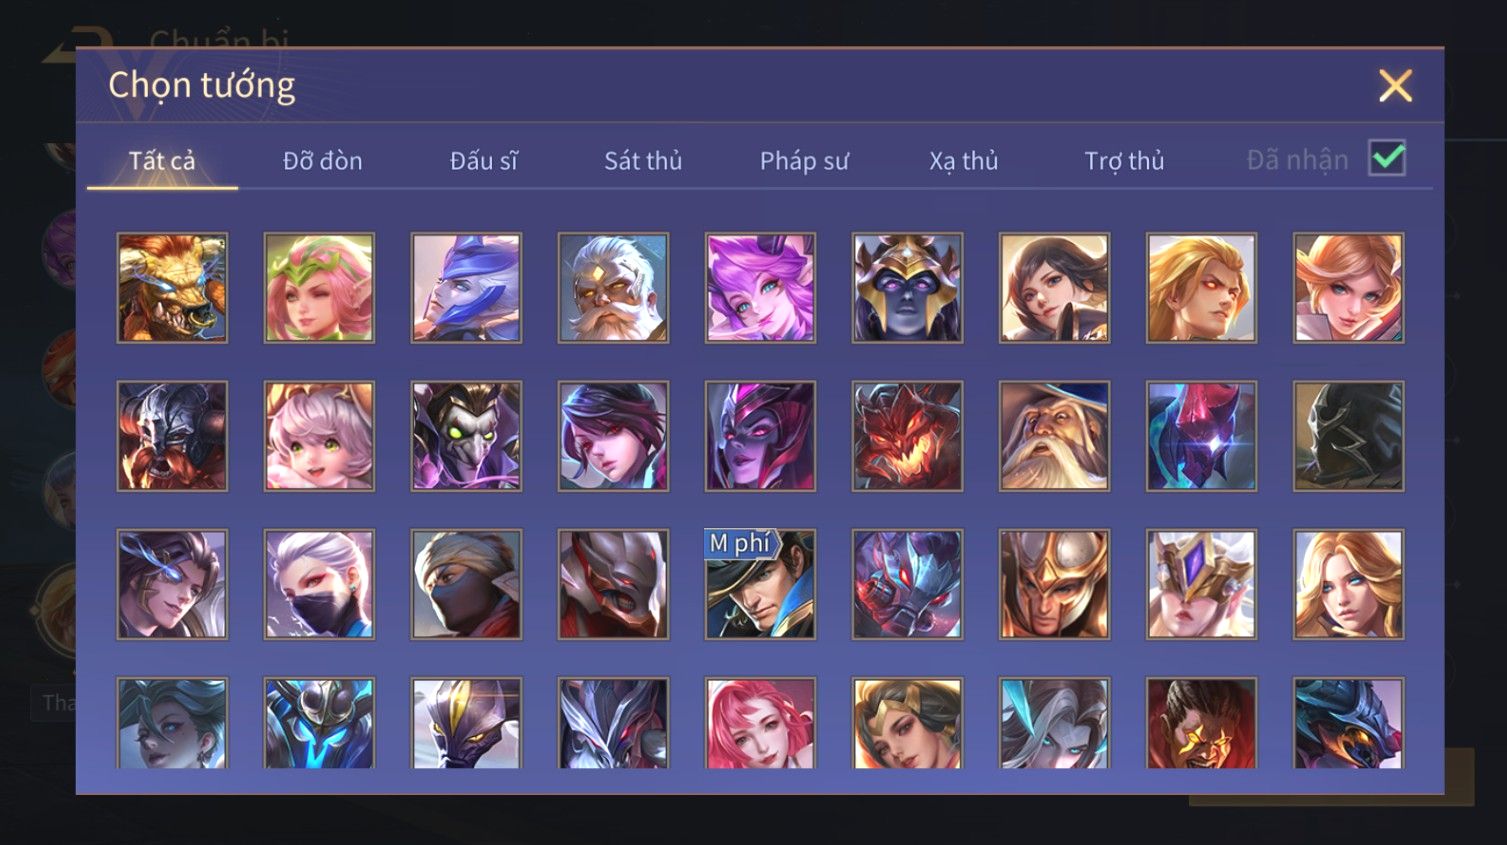1507x845 pixels.
Task: Select the golden lion beast hero portrait
Action: [x=172, y=288]
